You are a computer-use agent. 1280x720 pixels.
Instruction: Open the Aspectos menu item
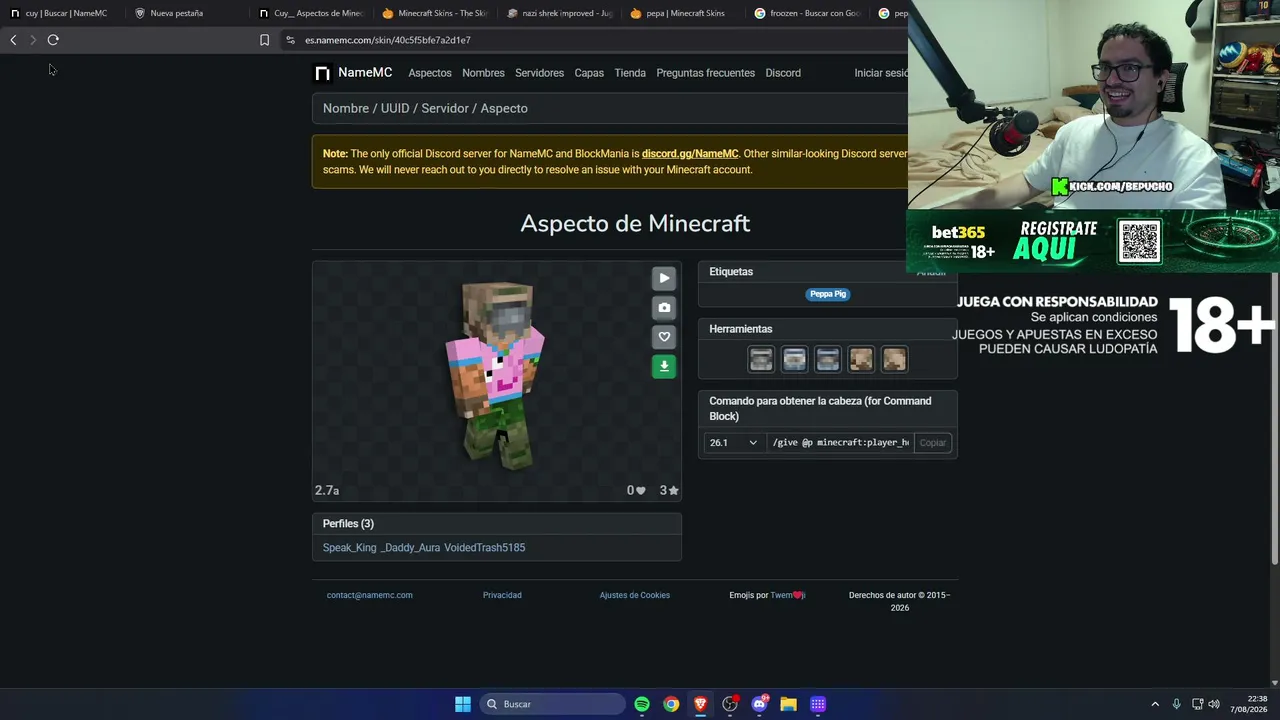[x=430, y=73]
